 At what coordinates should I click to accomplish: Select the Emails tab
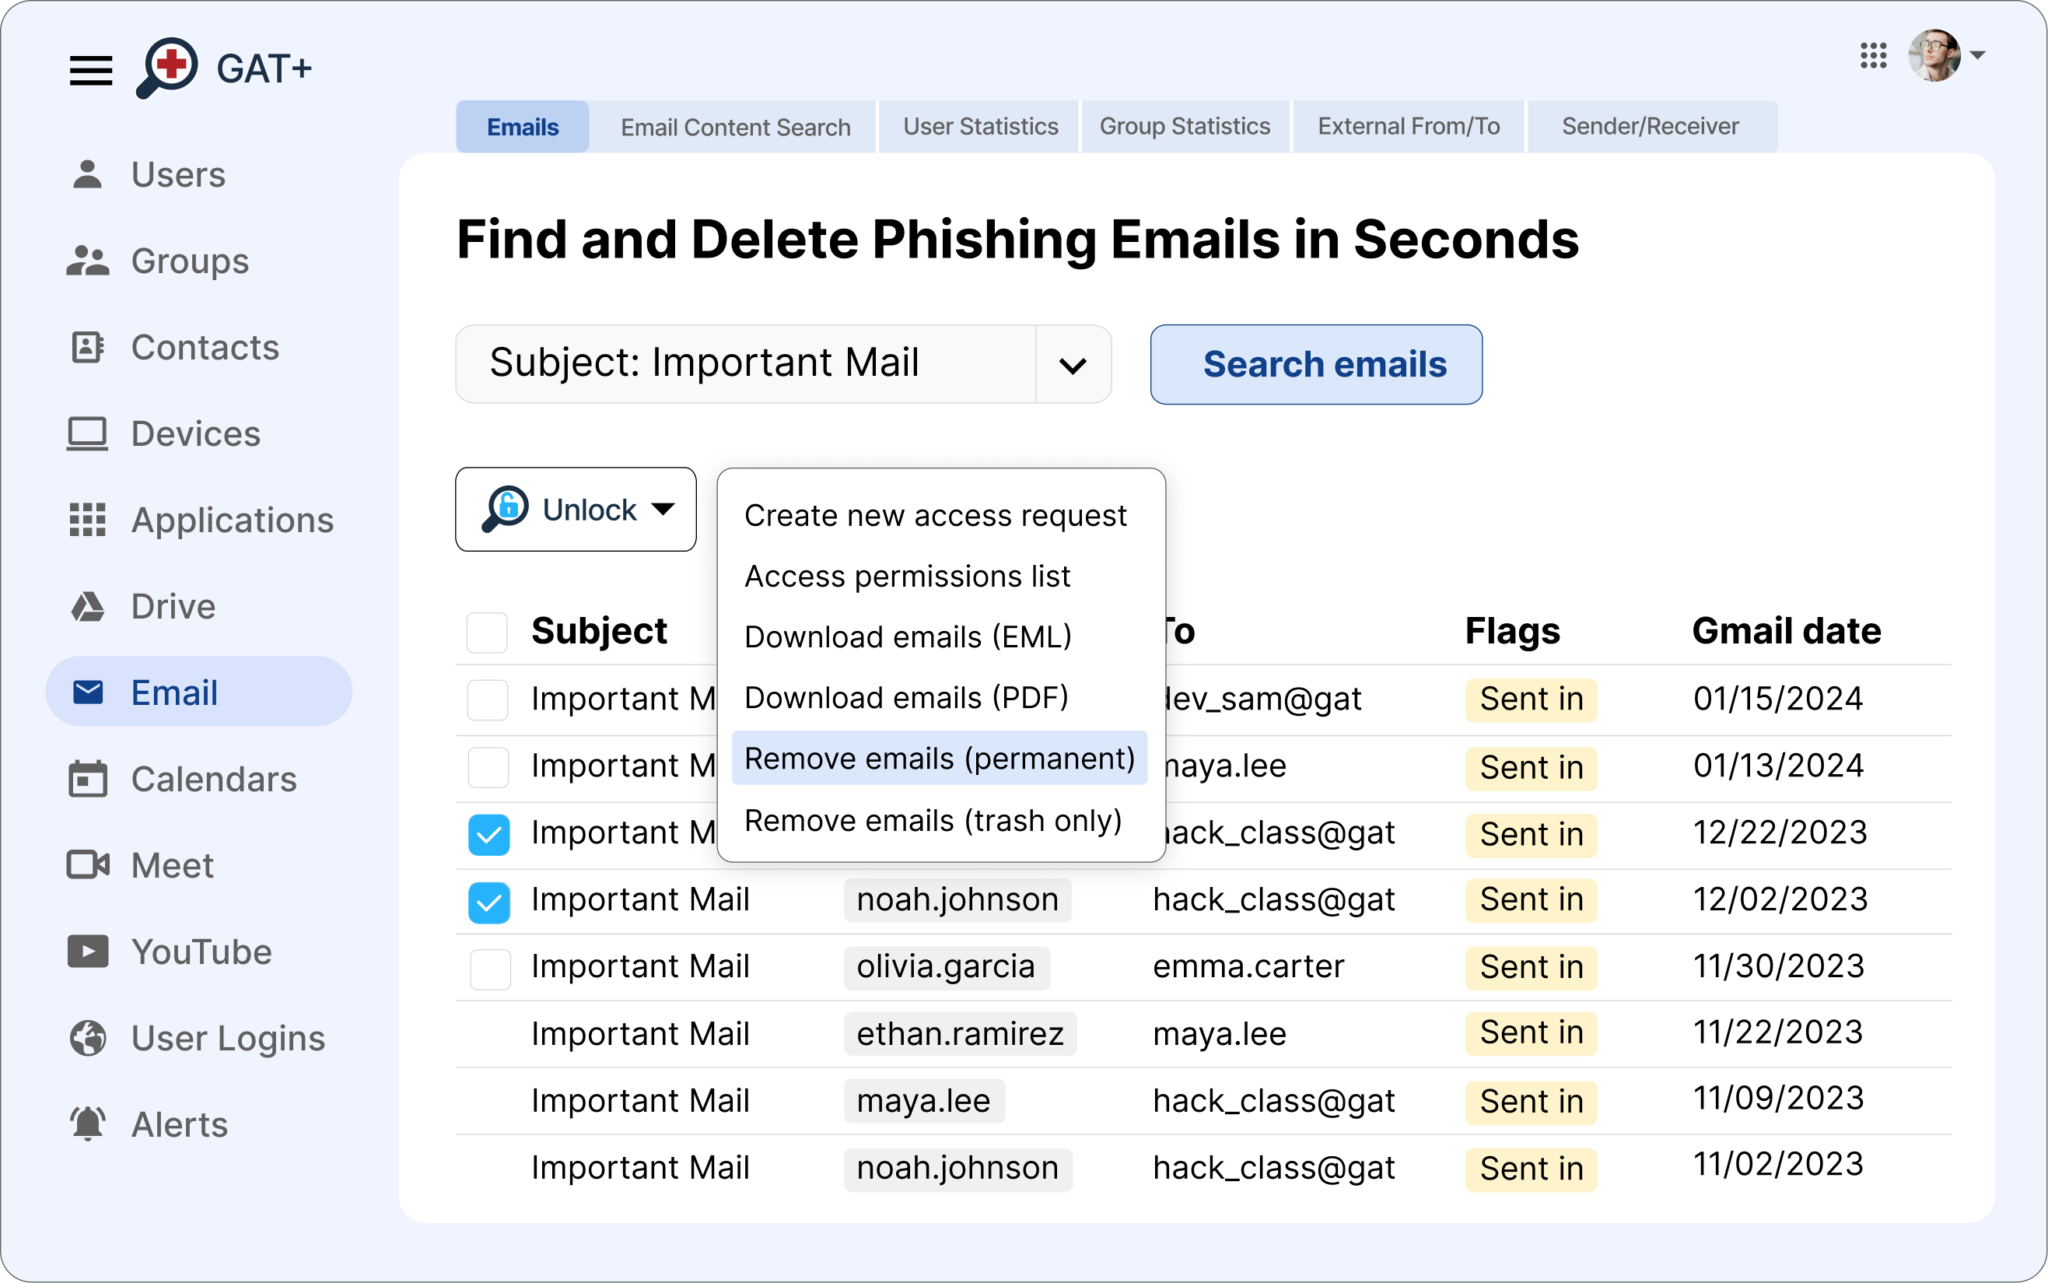tap(522, 127)
